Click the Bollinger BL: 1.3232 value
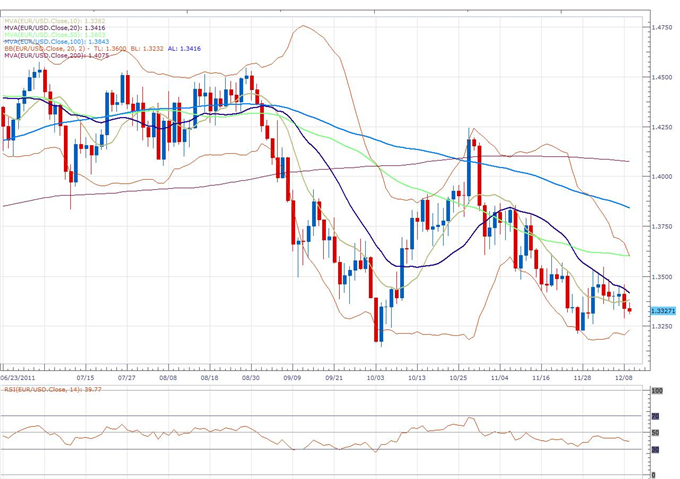Viewport: 680px width, 479px height. tap(147, 49)
